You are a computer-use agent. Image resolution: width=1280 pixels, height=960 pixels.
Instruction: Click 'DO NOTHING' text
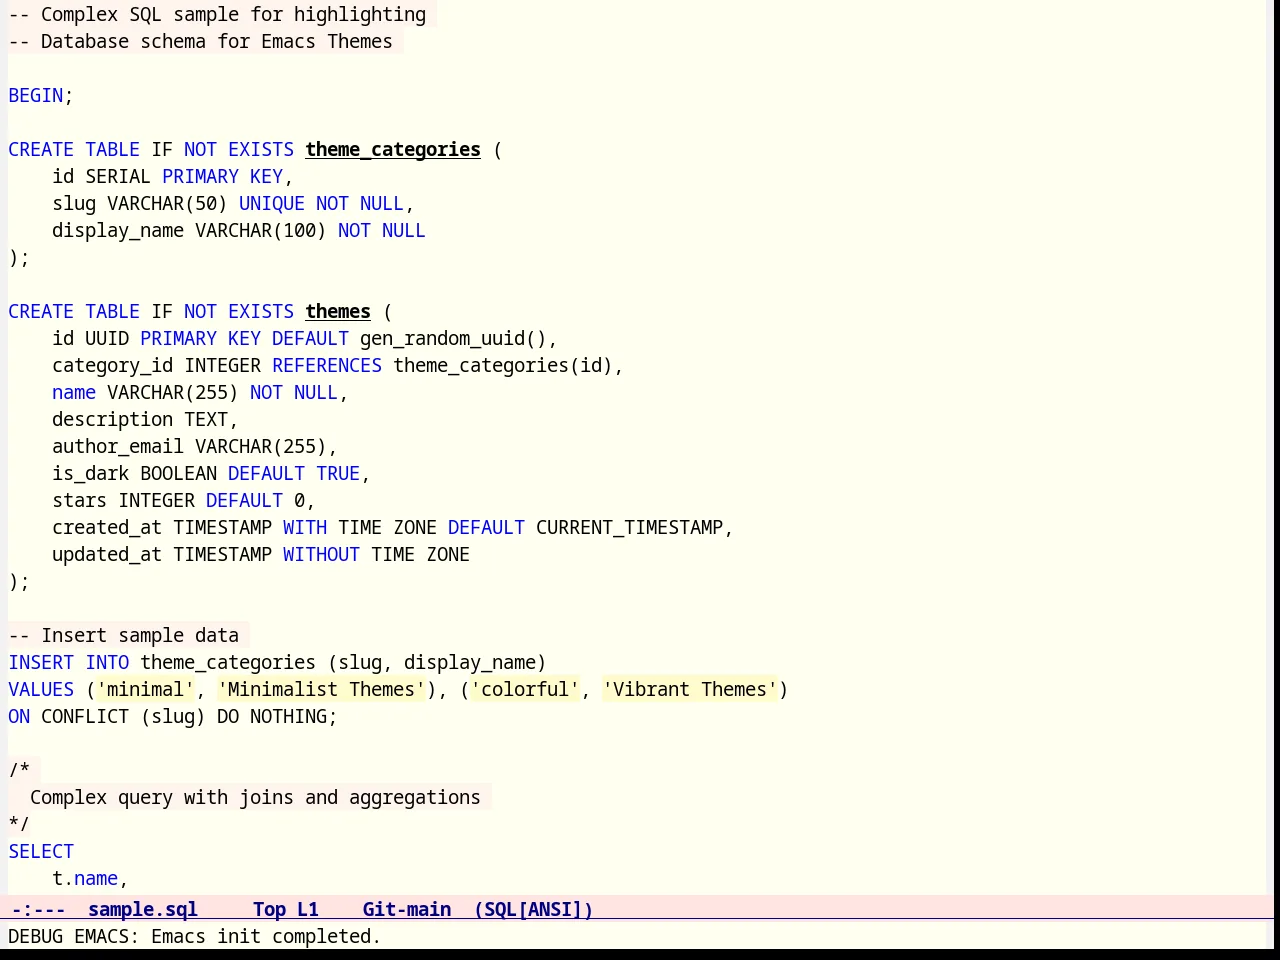[272, 716]
